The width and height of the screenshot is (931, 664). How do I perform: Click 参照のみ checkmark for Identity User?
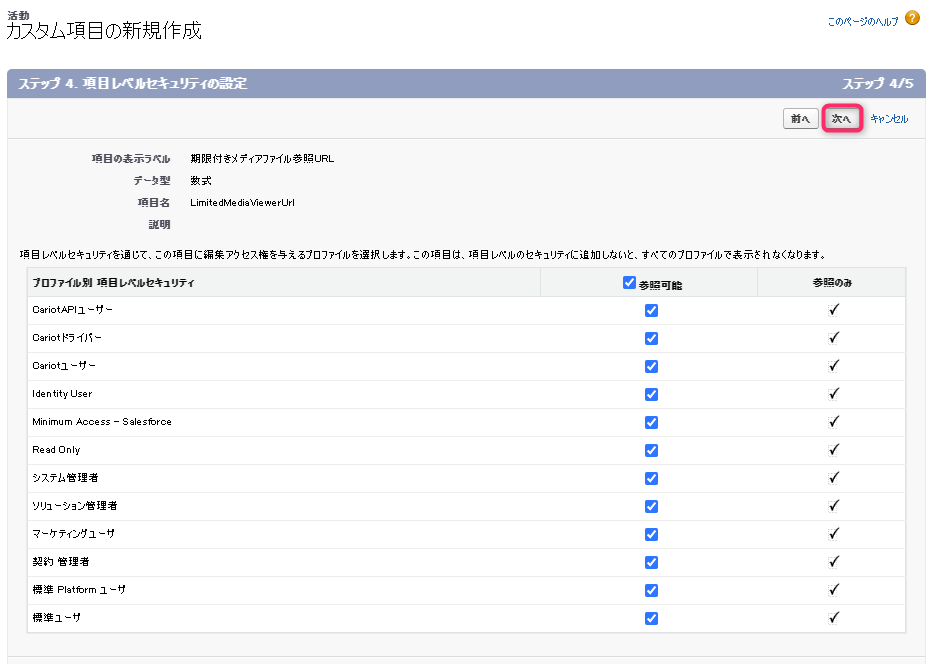[x=834, y=394]
